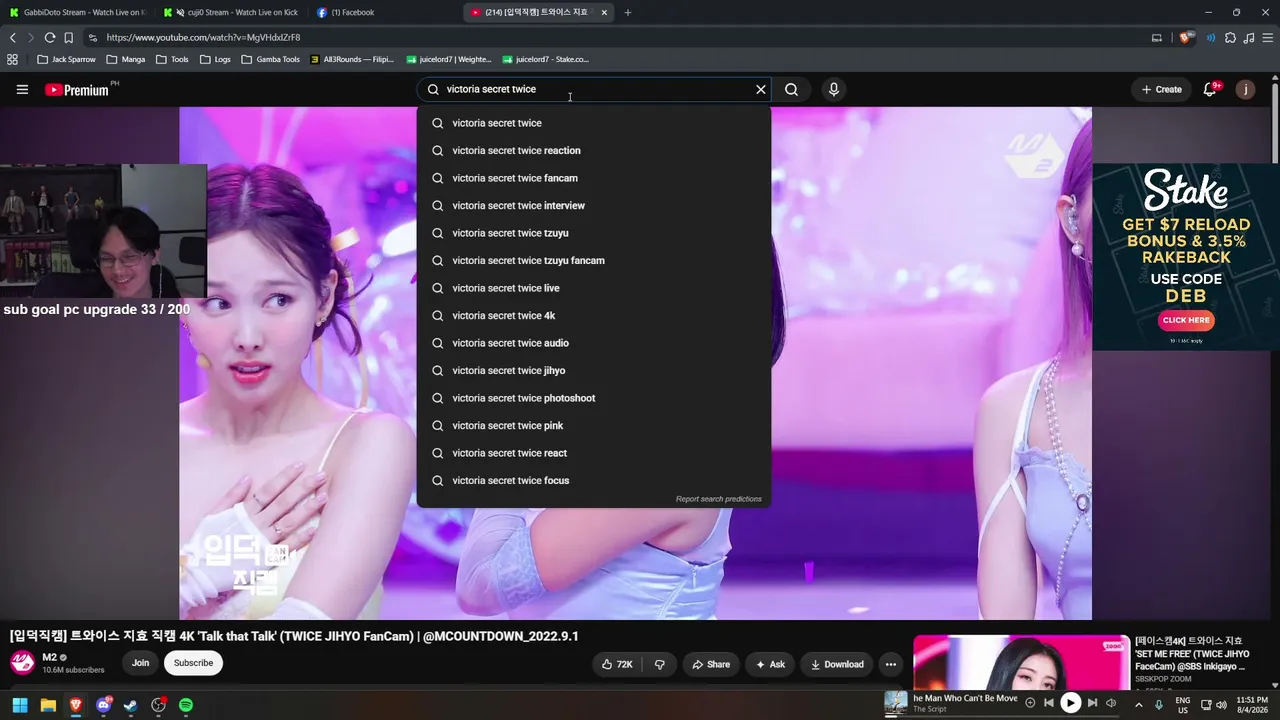
Task: Open File Explorer from the taskbar
Action: click(x=48, y=705)
